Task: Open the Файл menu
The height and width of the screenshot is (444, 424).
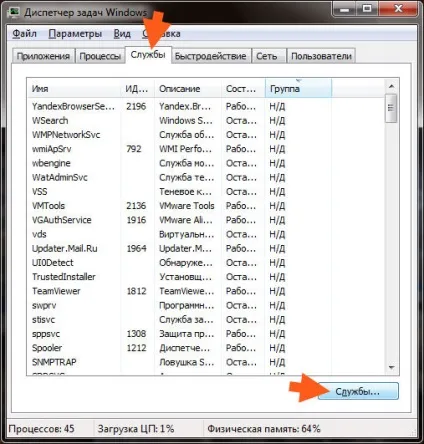Action: tap(24, 34)
